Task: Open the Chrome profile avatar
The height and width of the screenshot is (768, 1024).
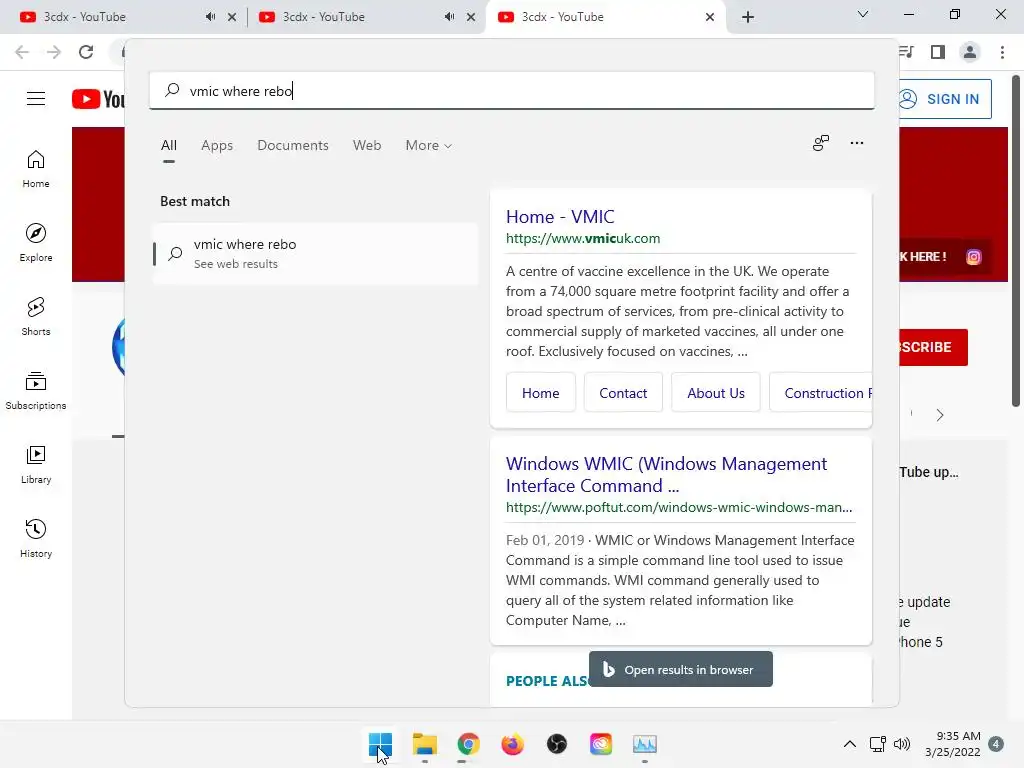Action: 970,52
